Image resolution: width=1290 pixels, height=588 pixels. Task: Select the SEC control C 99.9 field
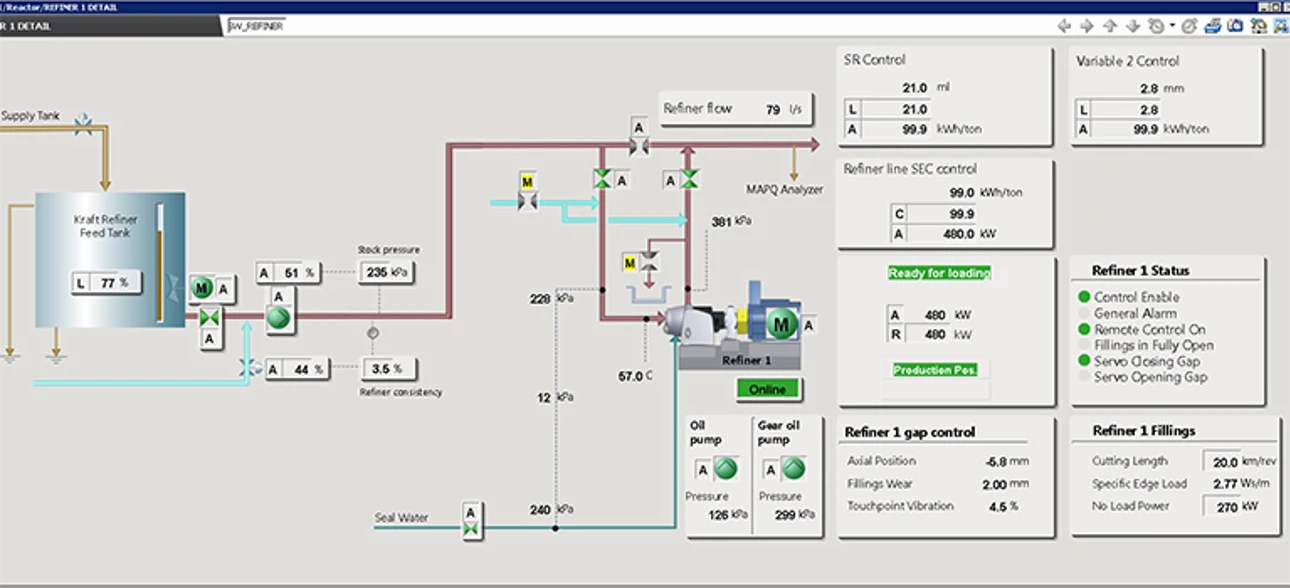pos(934,214)
